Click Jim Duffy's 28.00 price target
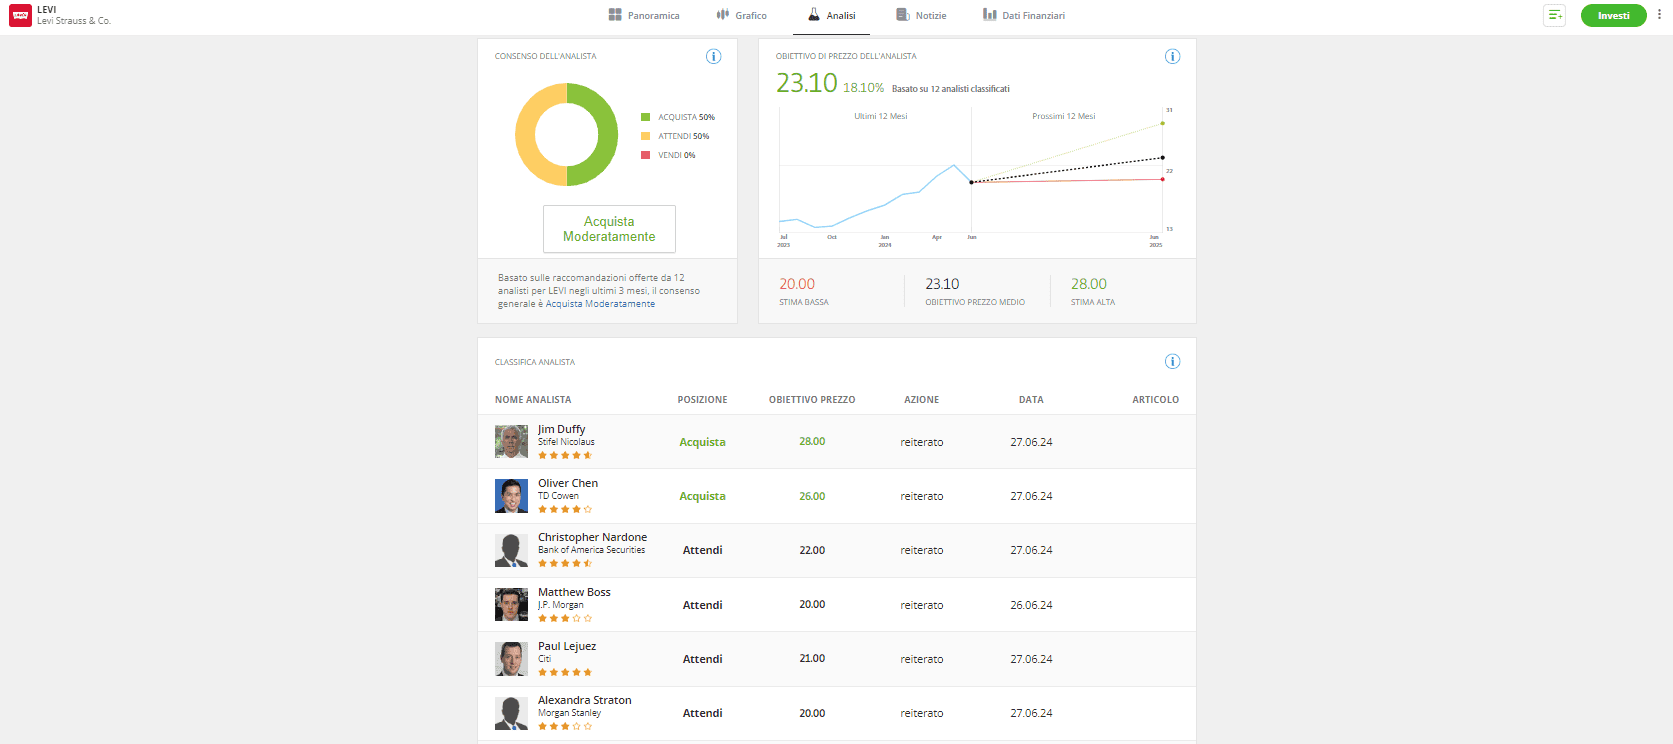Viewport: 1673px width, 744px height. [x=812, y=441]
